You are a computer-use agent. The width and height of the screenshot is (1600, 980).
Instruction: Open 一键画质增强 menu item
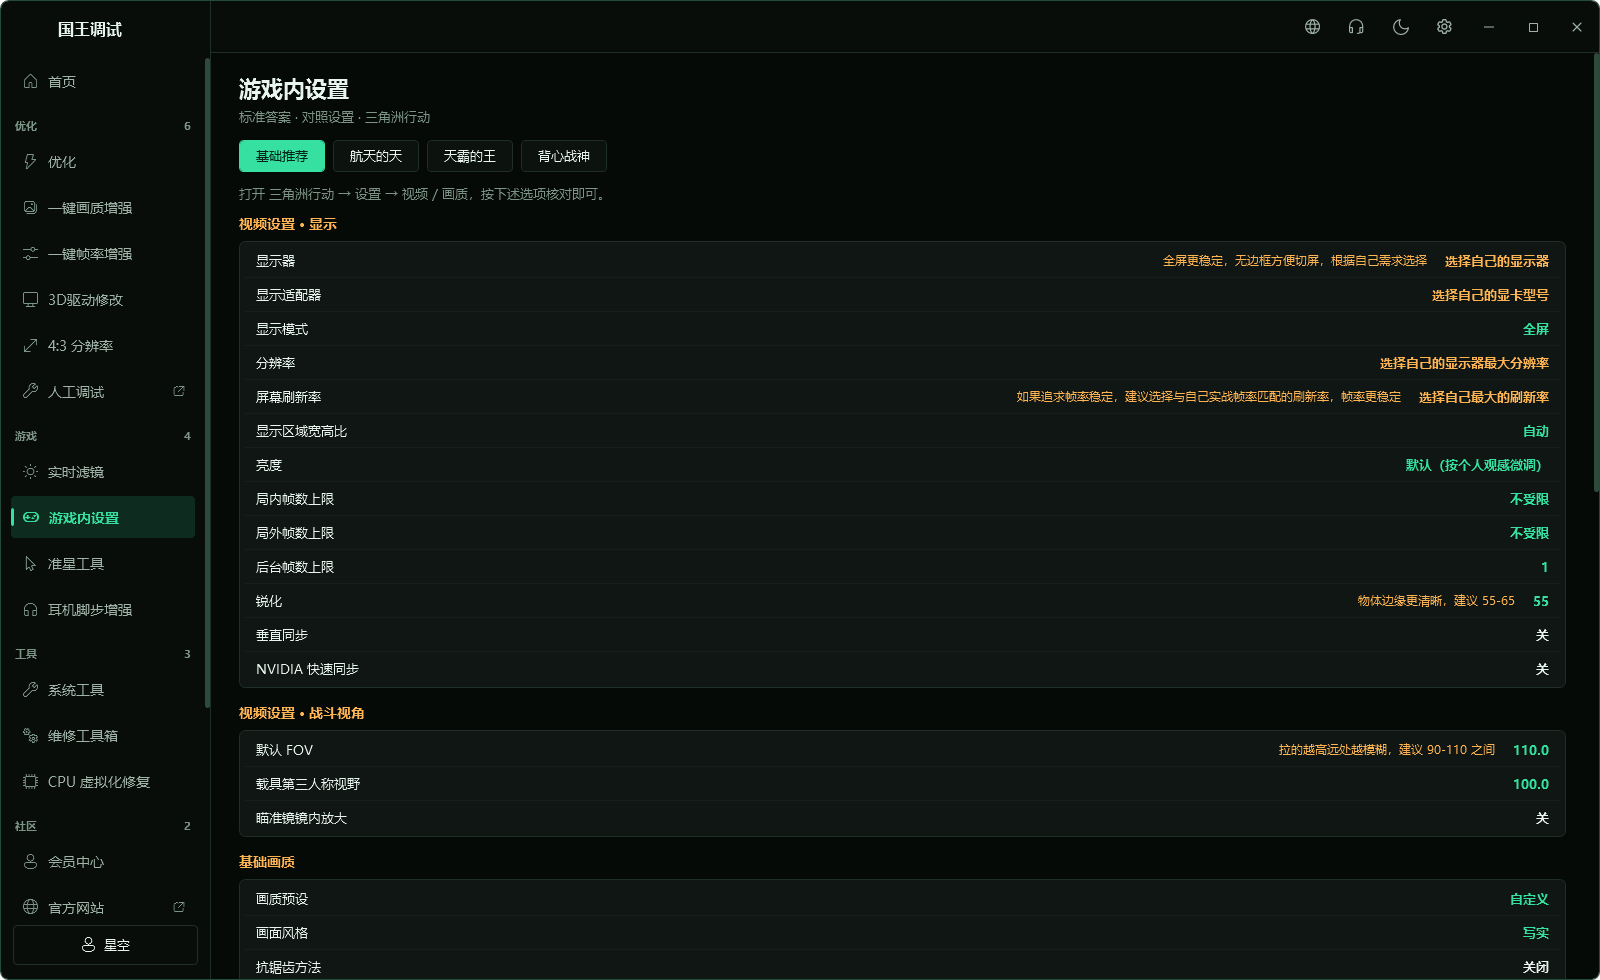point(103,208)
